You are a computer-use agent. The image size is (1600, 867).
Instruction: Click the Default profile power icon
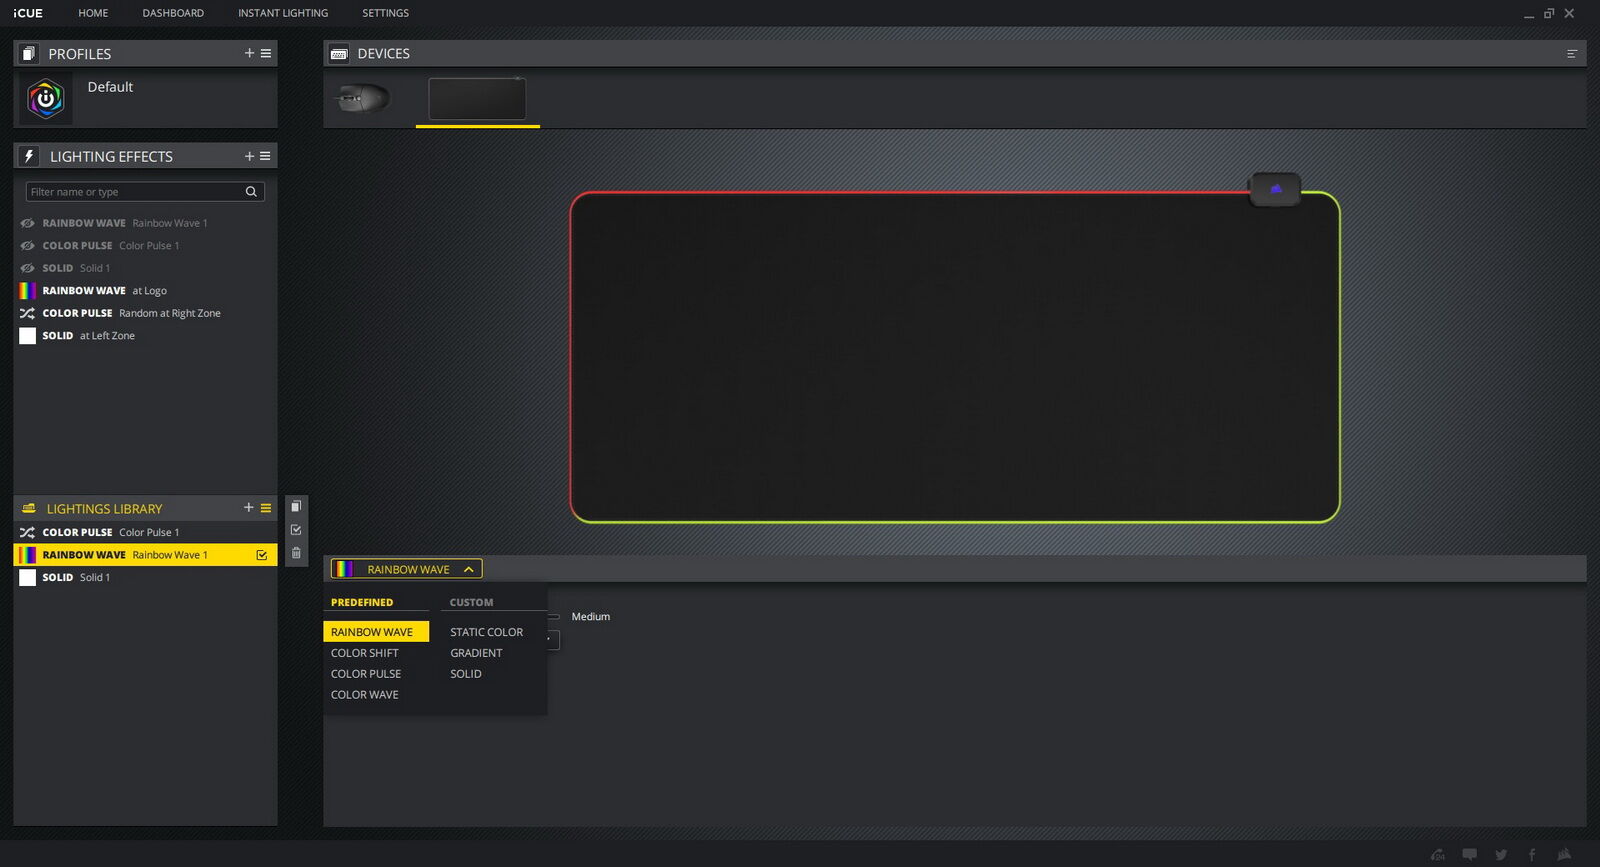tap(46, 99)
